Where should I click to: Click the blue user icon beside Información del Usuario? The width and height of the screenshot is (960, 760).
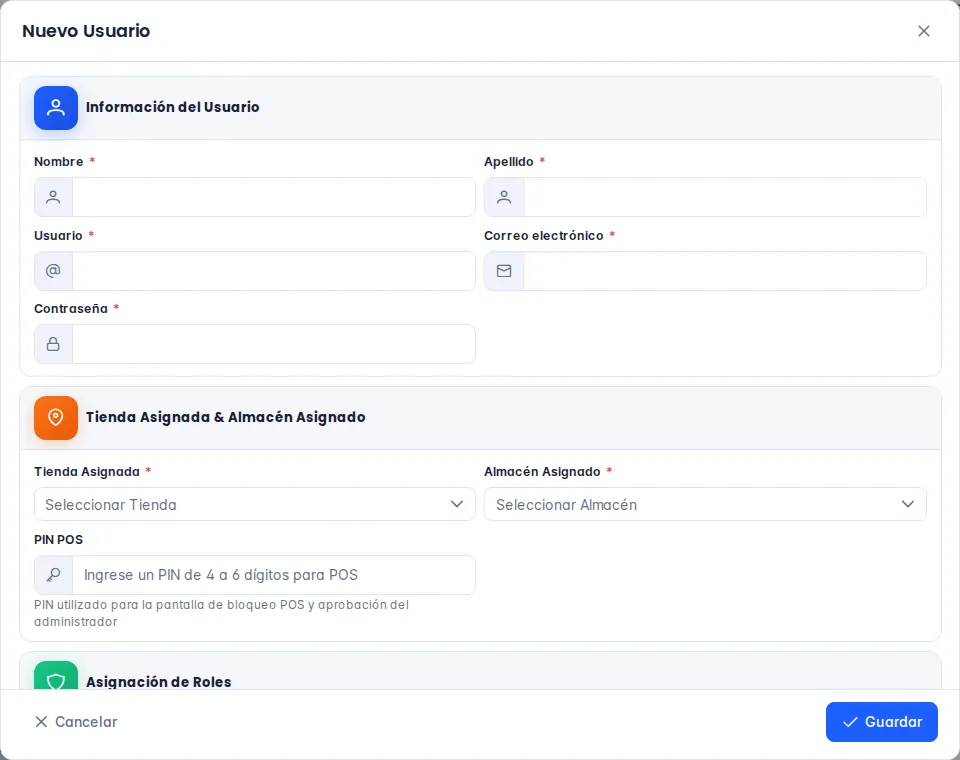click(x=56, y=108)
